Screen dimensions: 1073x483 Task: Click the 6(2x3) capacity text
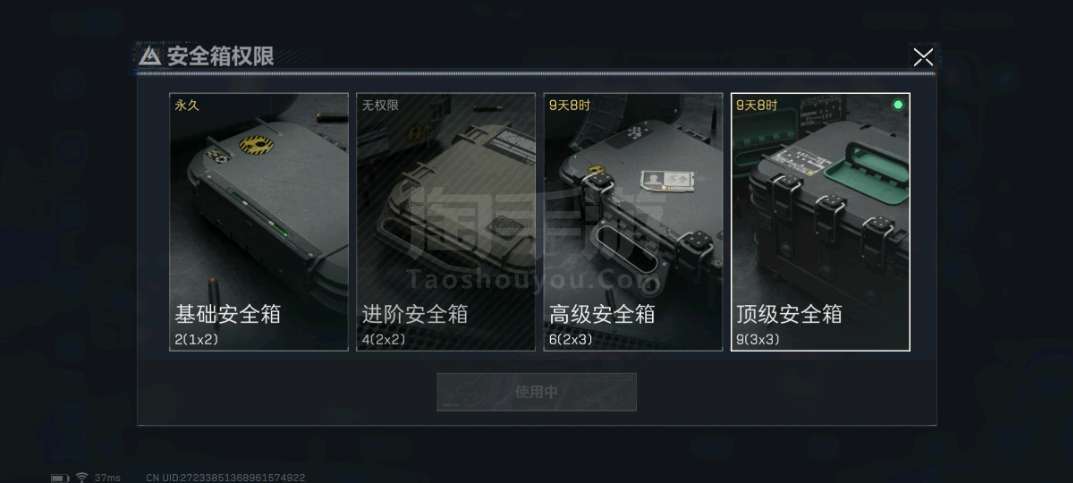tap(571, 339)
